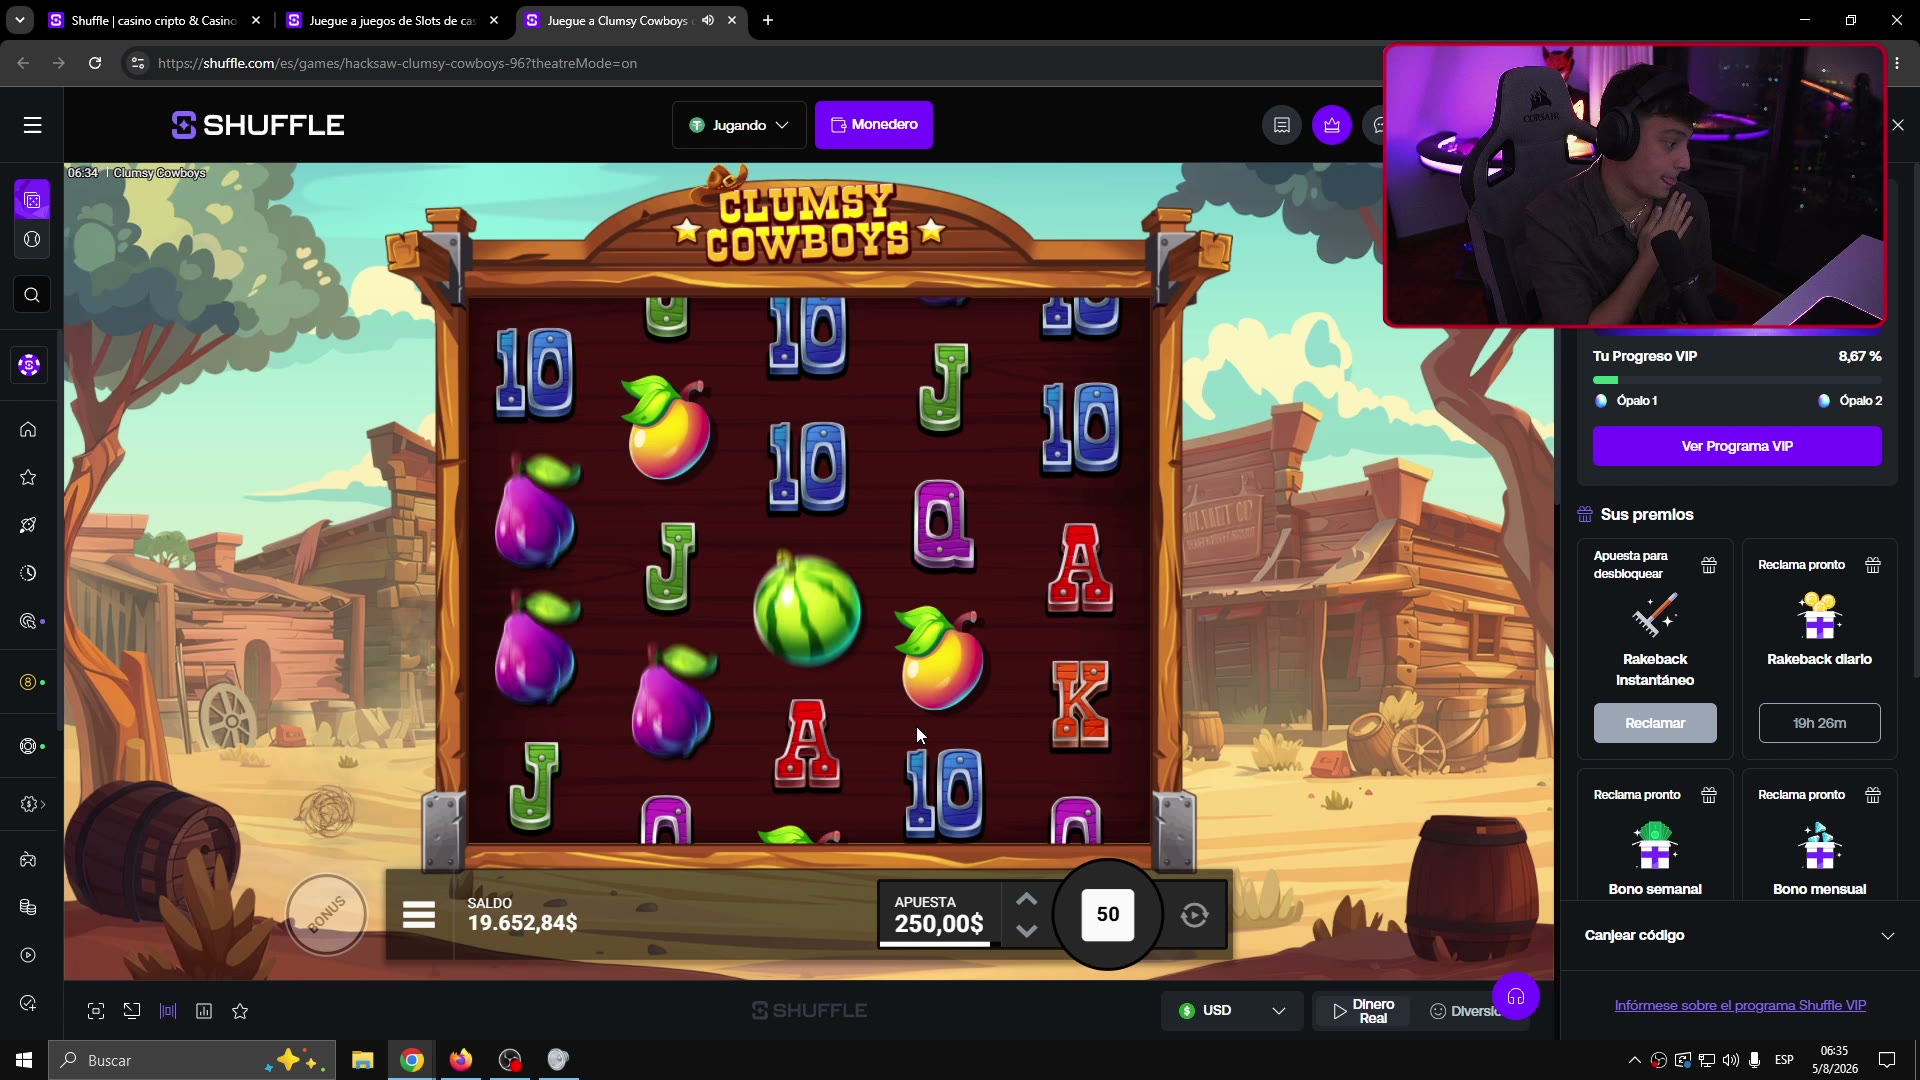Image resolution: width=1920 pixels, height=1080 pixels.
Task: Open the USD currency dropdown
Action: click(1232, 1011)
